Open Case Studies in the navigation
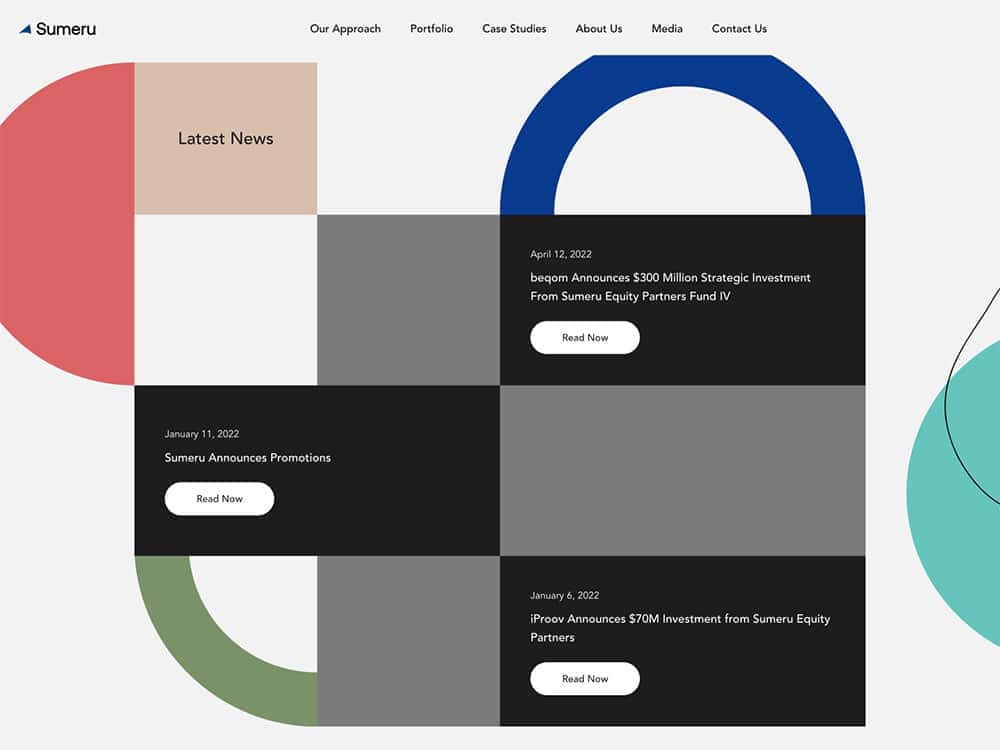Viewport: 1000px width, 750px height. 514,29
